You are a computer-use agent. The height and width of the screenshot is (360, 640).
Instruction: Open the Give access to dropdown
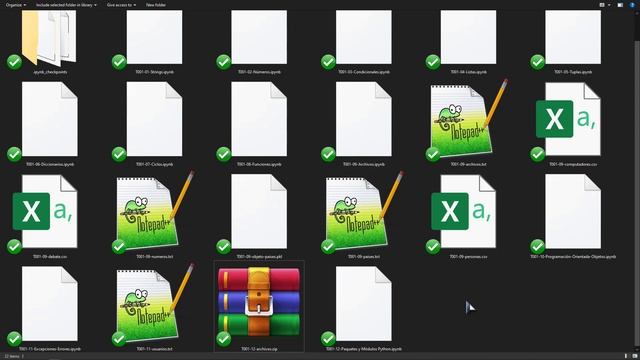point(121,5)
